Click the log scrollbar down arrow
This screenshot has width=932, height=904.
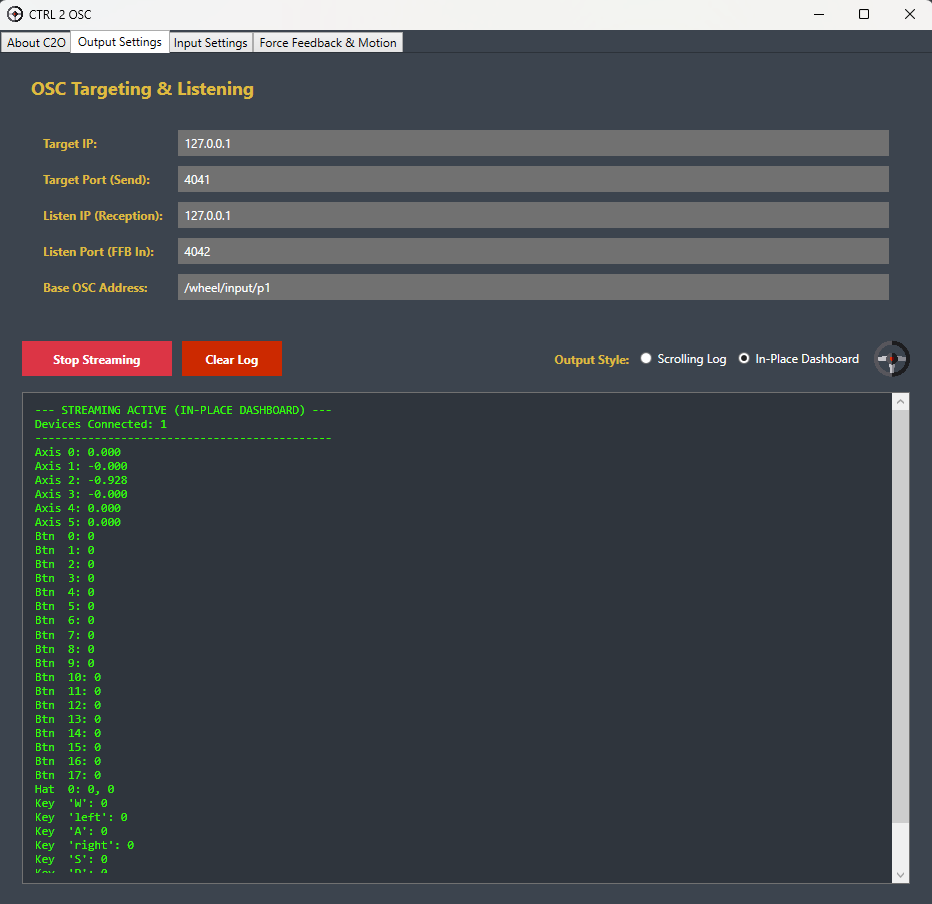[900, 874]
